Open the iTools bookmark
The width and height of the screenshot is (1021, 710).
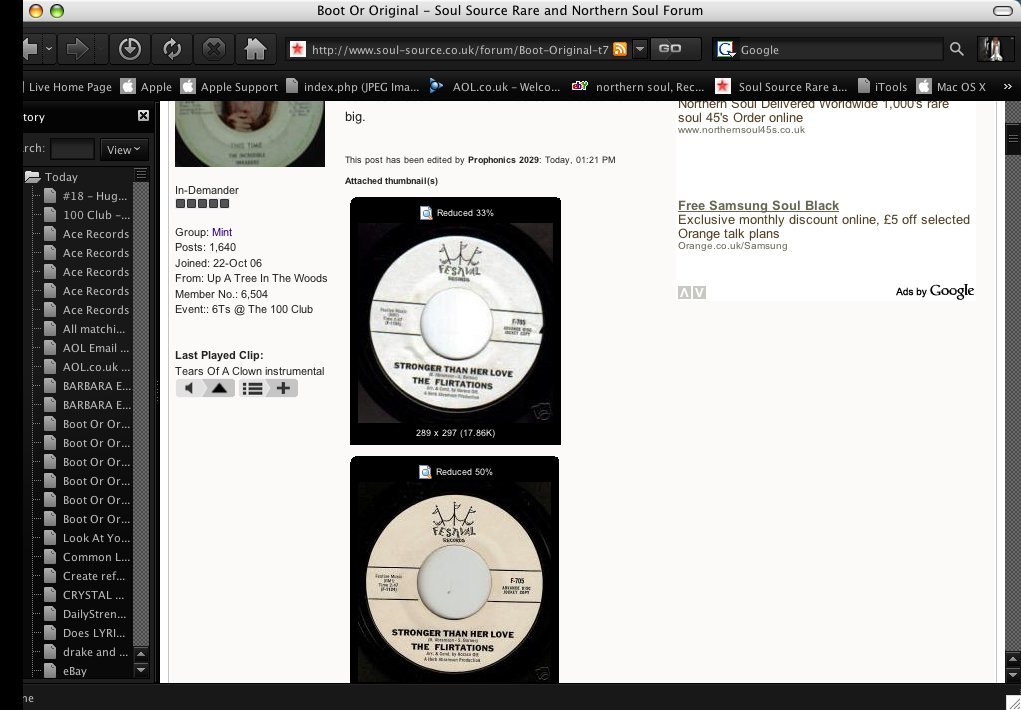882,87
